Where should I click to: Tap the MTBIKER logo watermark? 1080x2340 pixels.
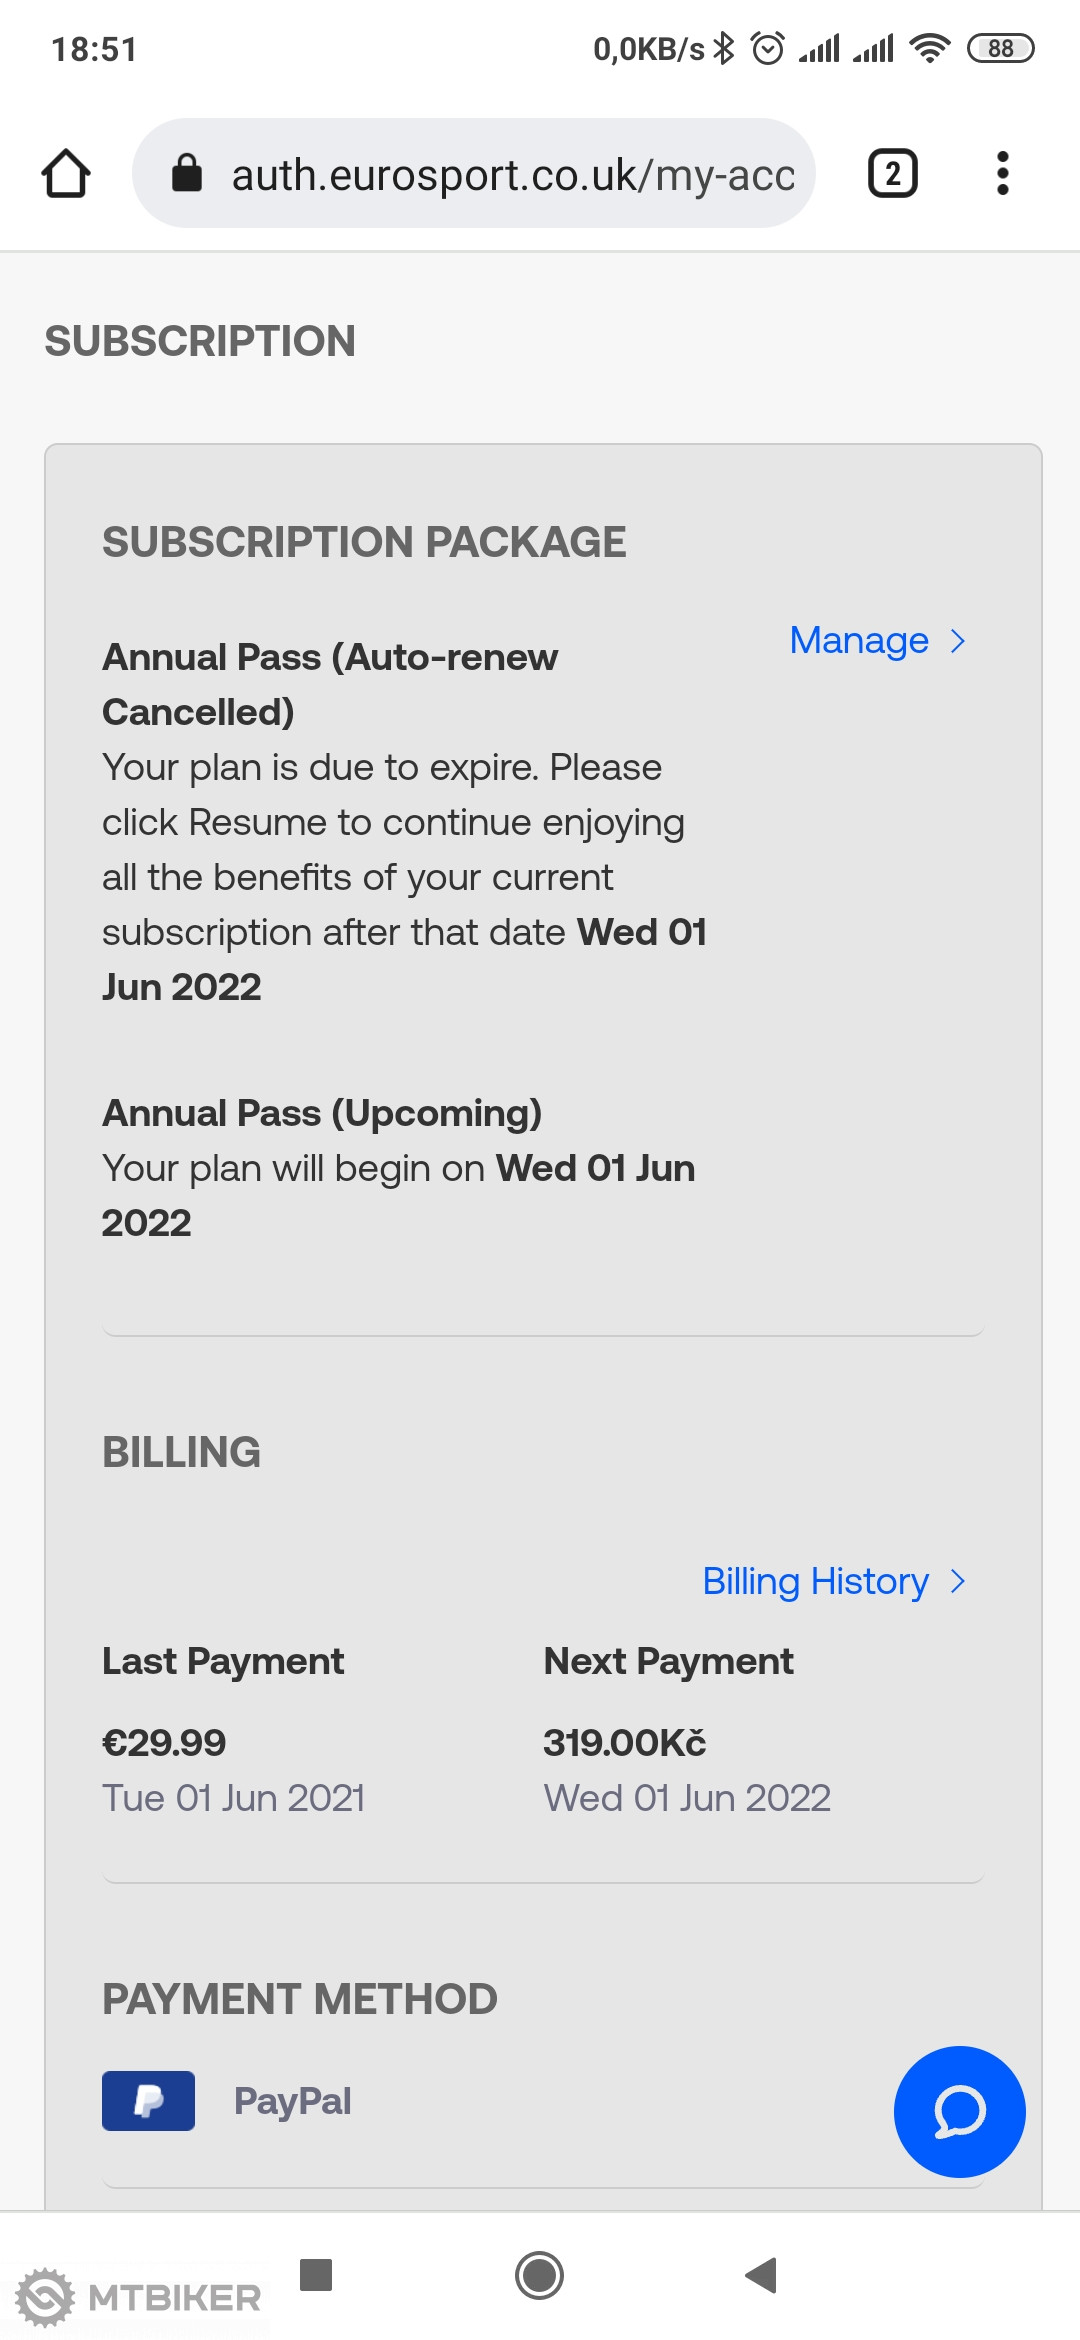click(x=140, y=2297)
